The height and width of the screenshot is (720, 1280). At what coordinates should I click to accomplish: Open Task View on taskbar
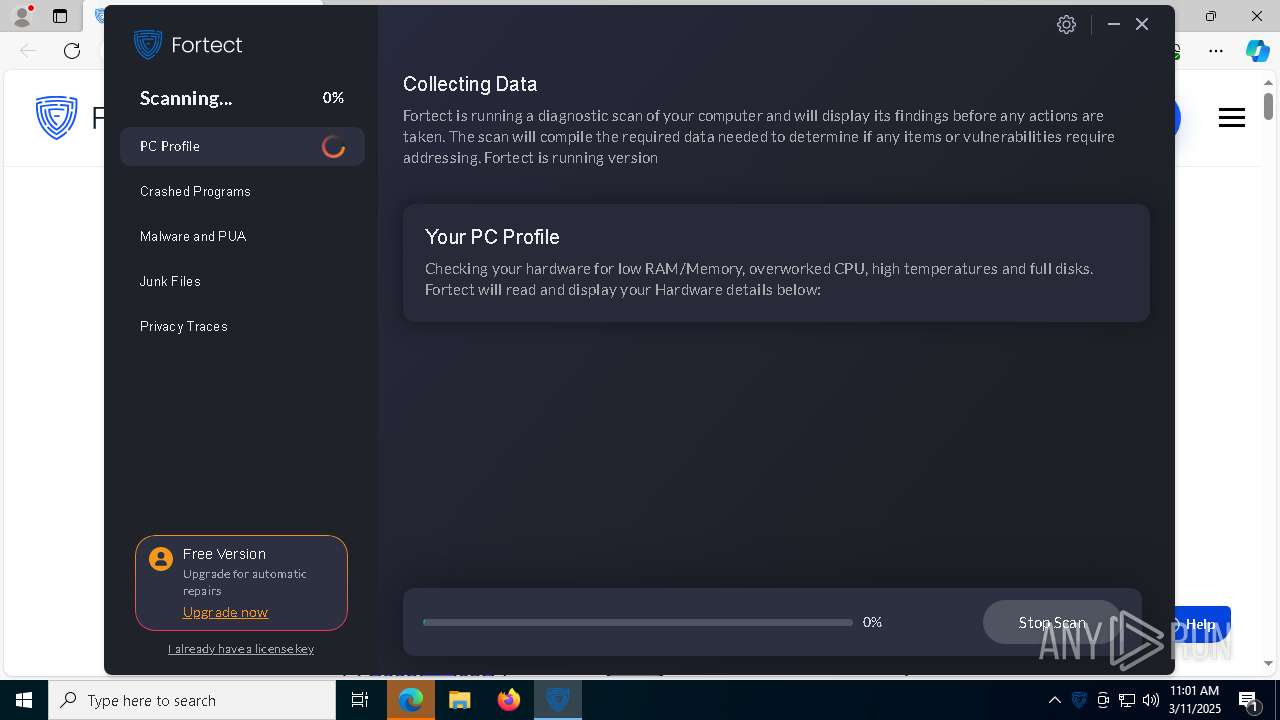[x=360, y=700]
